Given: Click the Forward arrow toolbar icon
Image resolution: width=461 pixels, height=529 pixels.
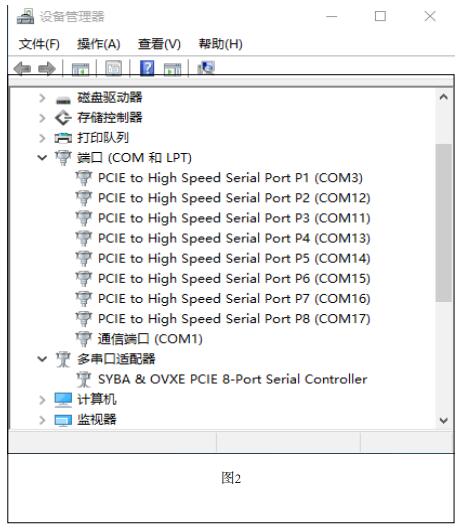Looking at the screenshot, I should pos(47,68).
